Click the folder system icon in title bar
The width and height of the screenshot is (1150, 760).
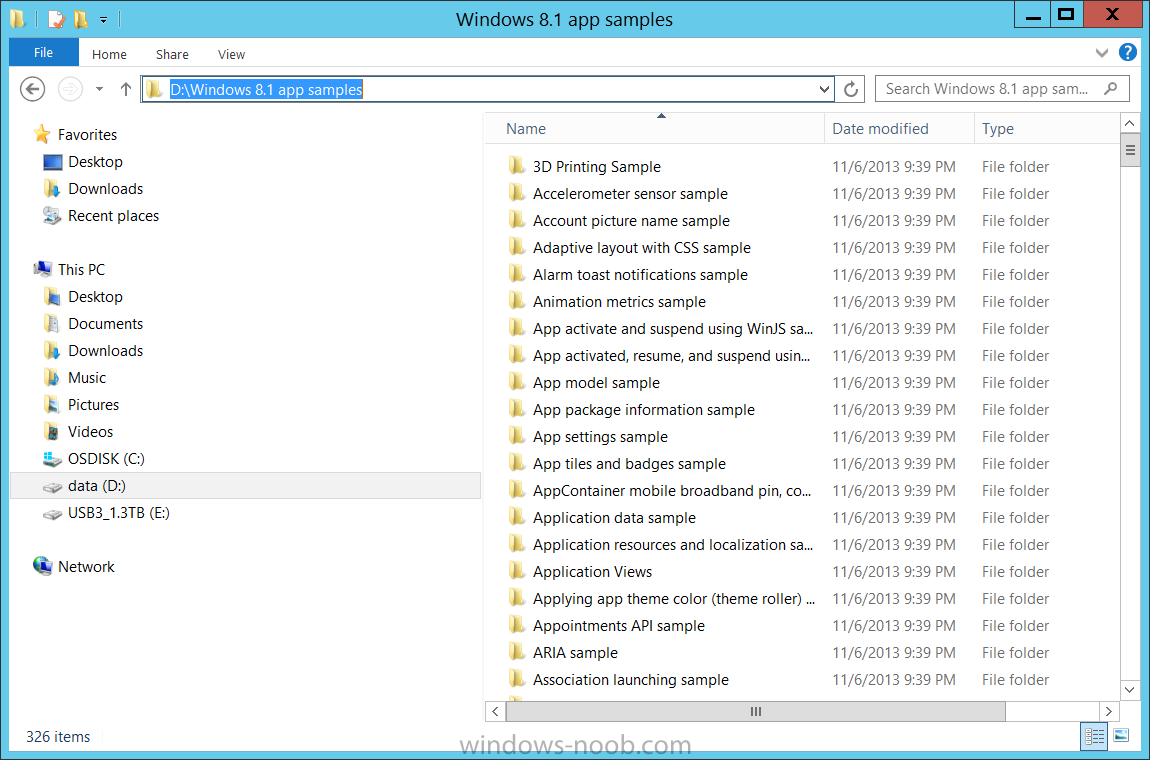point(18,19)
